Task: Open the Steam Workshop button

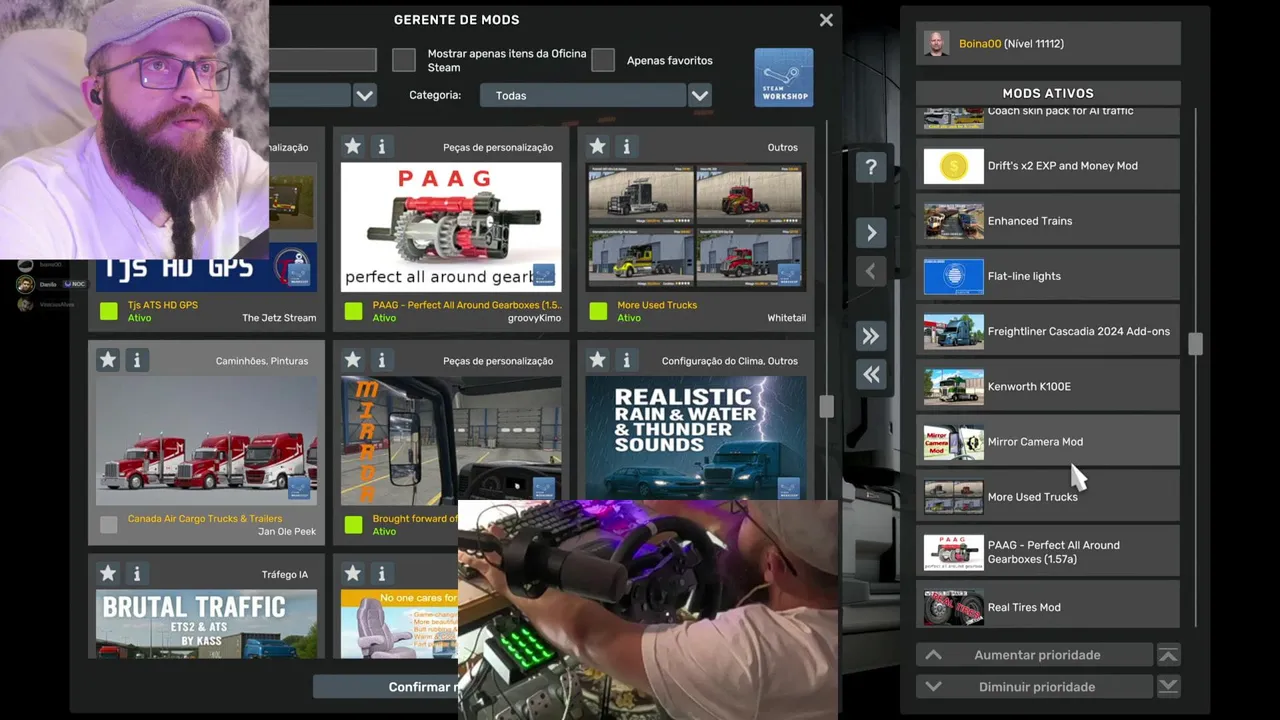Action: tap(783, 77)
